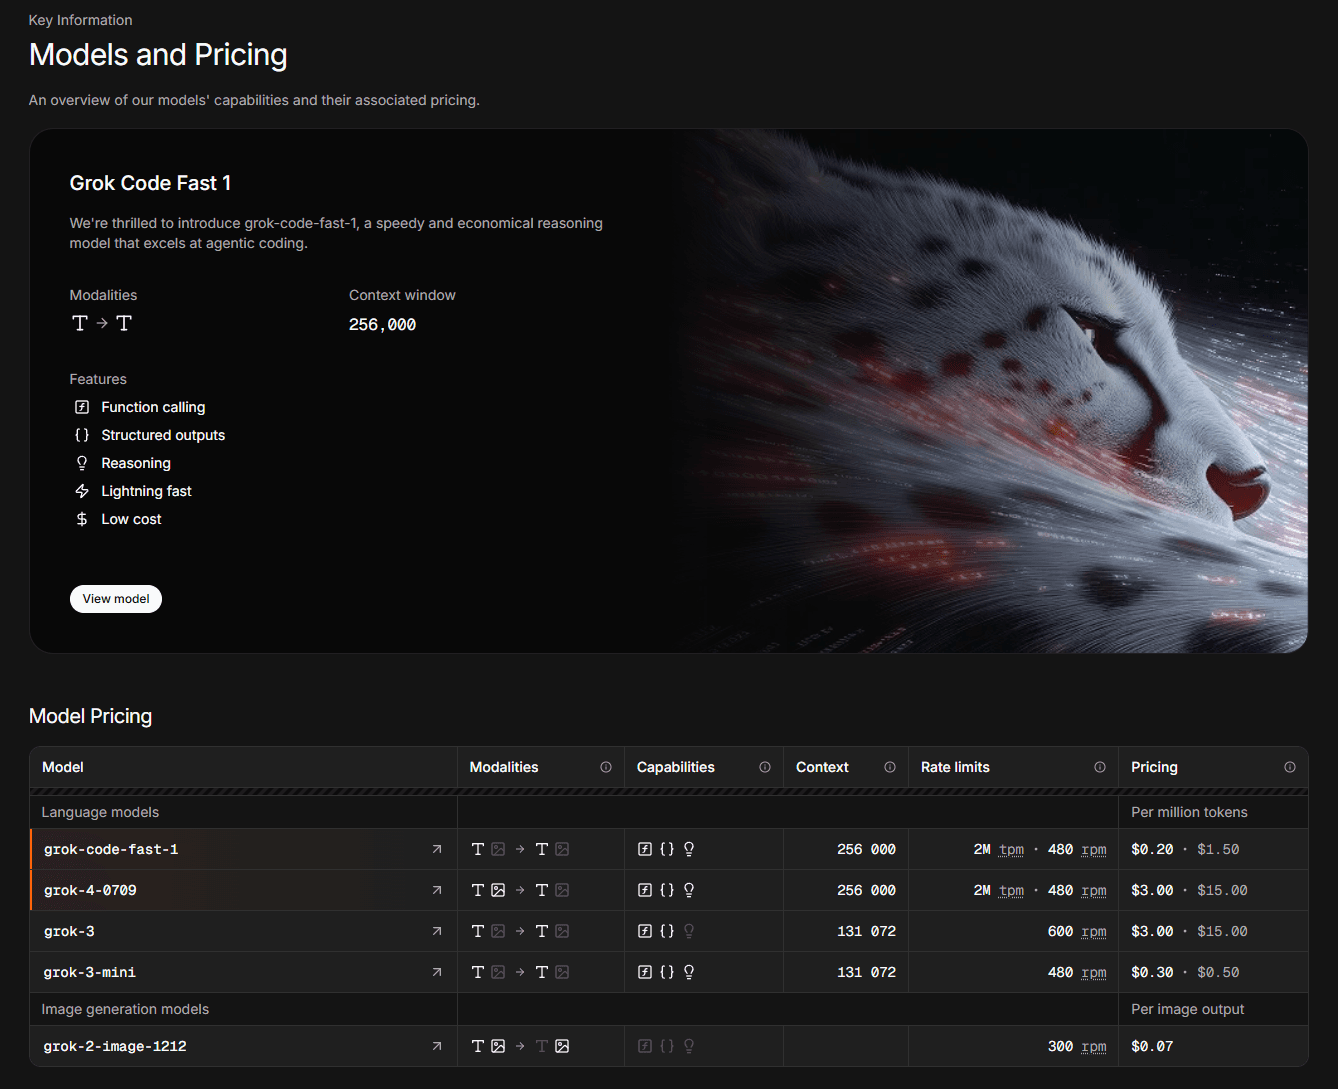This screenshot has width=1338, height=1089.
Task: Click tpm abbreviation in grok-code-fast-1 row
Action: click(1011, 849)
